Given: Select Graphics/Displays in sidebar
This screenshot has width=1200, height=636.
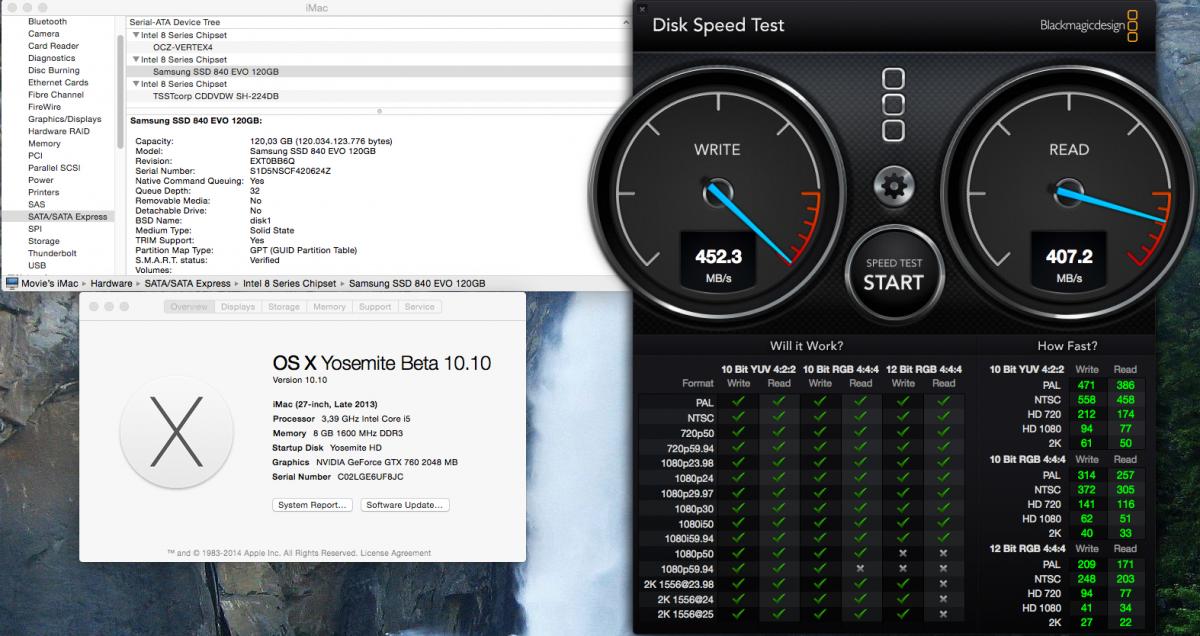Looking at the screenshot, I should [x=65, y=119].
